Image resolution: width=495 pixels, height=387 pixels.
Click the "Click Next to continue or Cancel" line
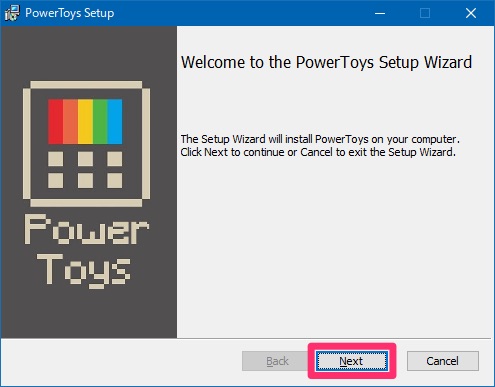pyautogui.click(x=318, y=152)
